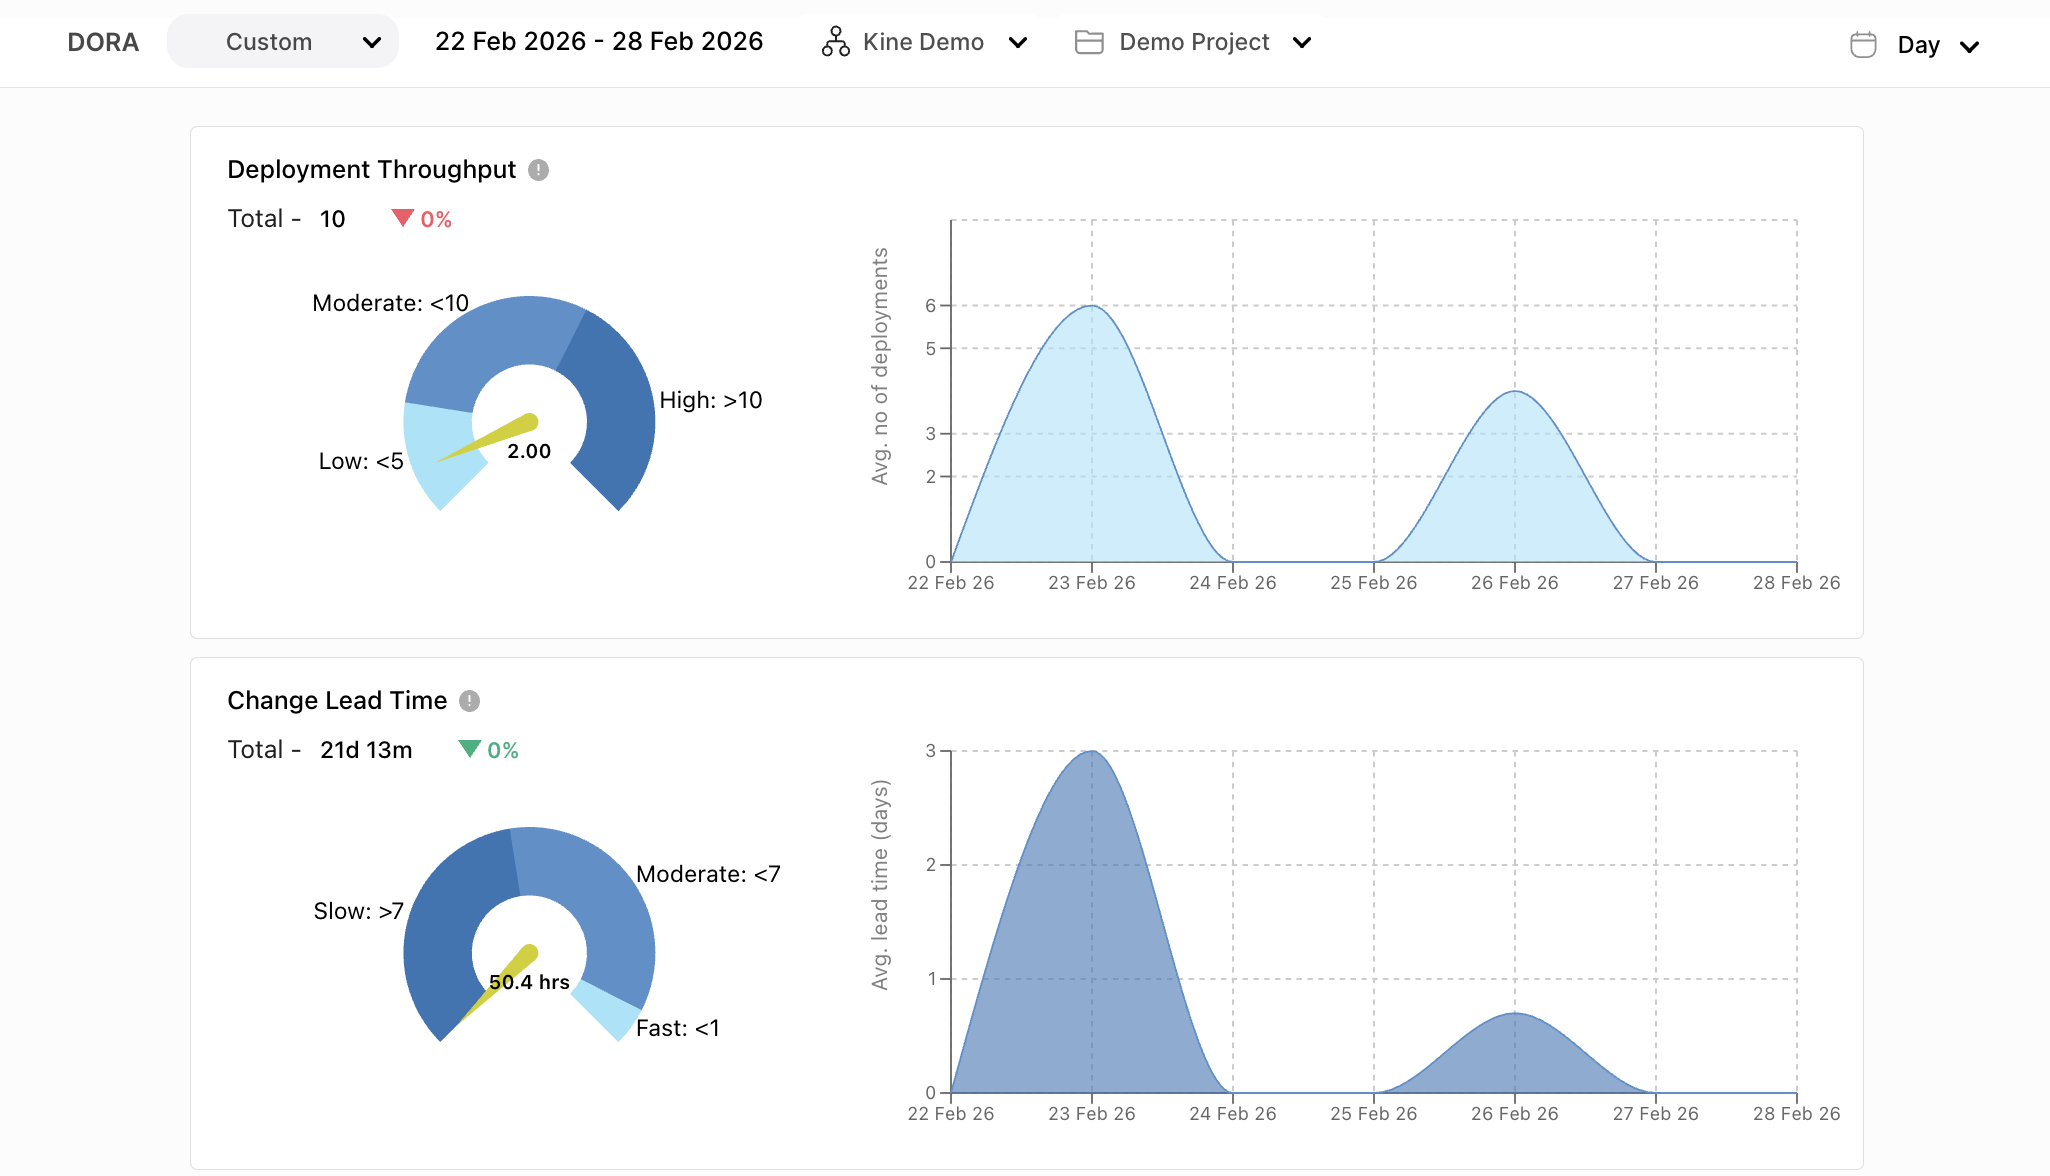2050x1176 pixels.
Task: Click the organization hierarchy icon beside Kine Demo
Action: coord(834,42)
